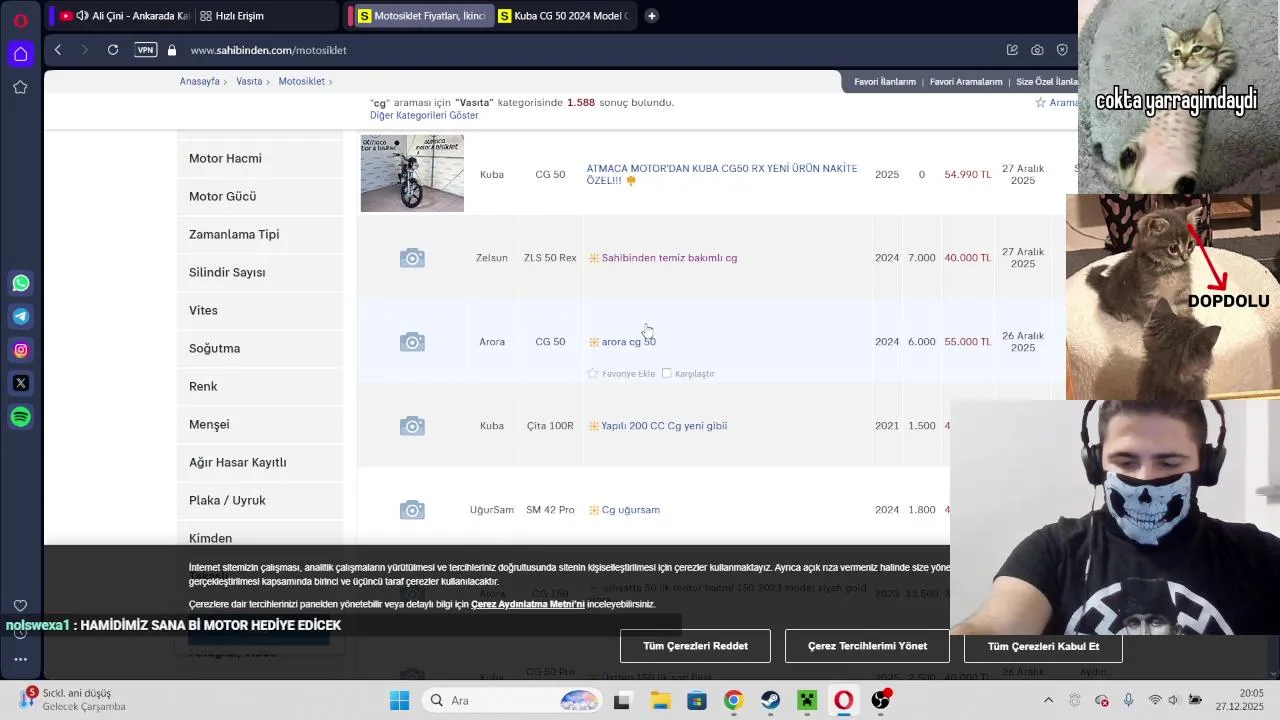Screen dimensions: 1280x720
Task: Go to Anasayfa breadcrumb
Action: coord(199,81)
